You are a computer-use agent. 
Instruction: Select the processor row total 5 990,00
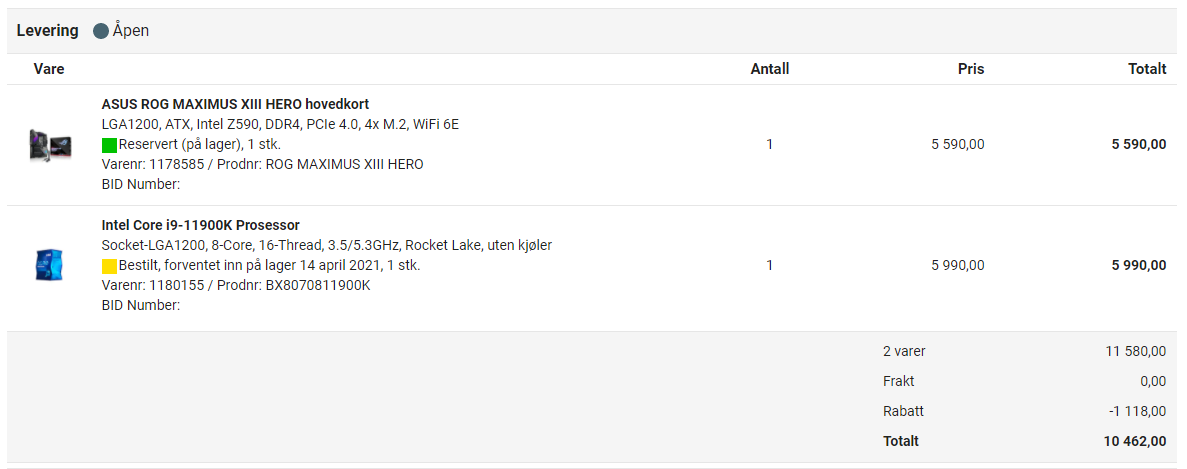[1139, 266]
